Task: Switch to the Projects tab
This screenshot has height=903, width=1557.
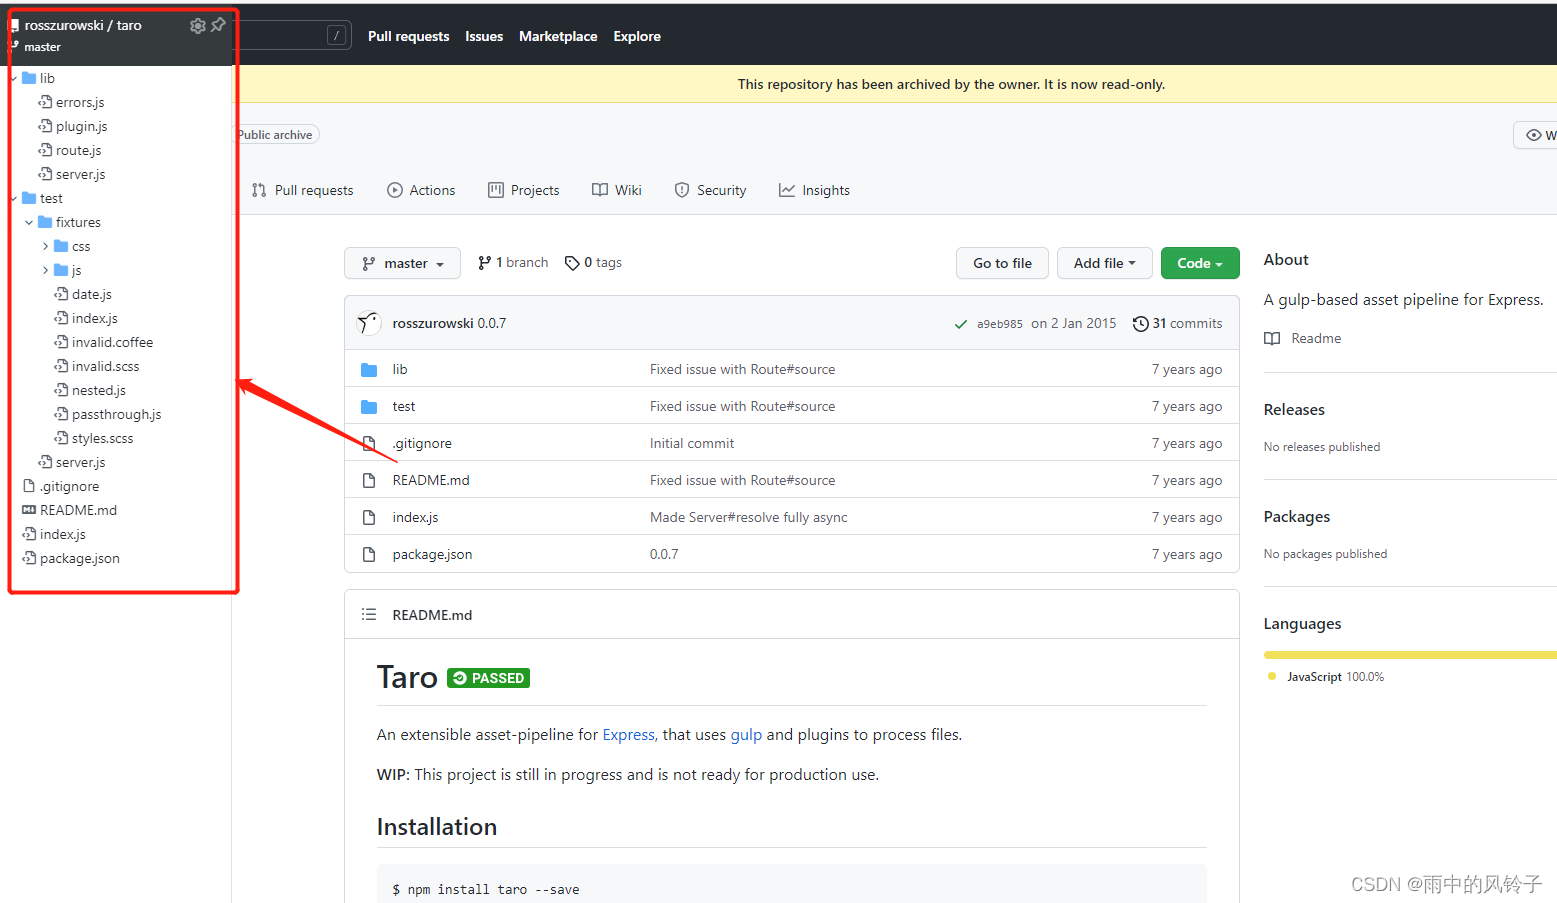Action: click(x=524, y=190)
